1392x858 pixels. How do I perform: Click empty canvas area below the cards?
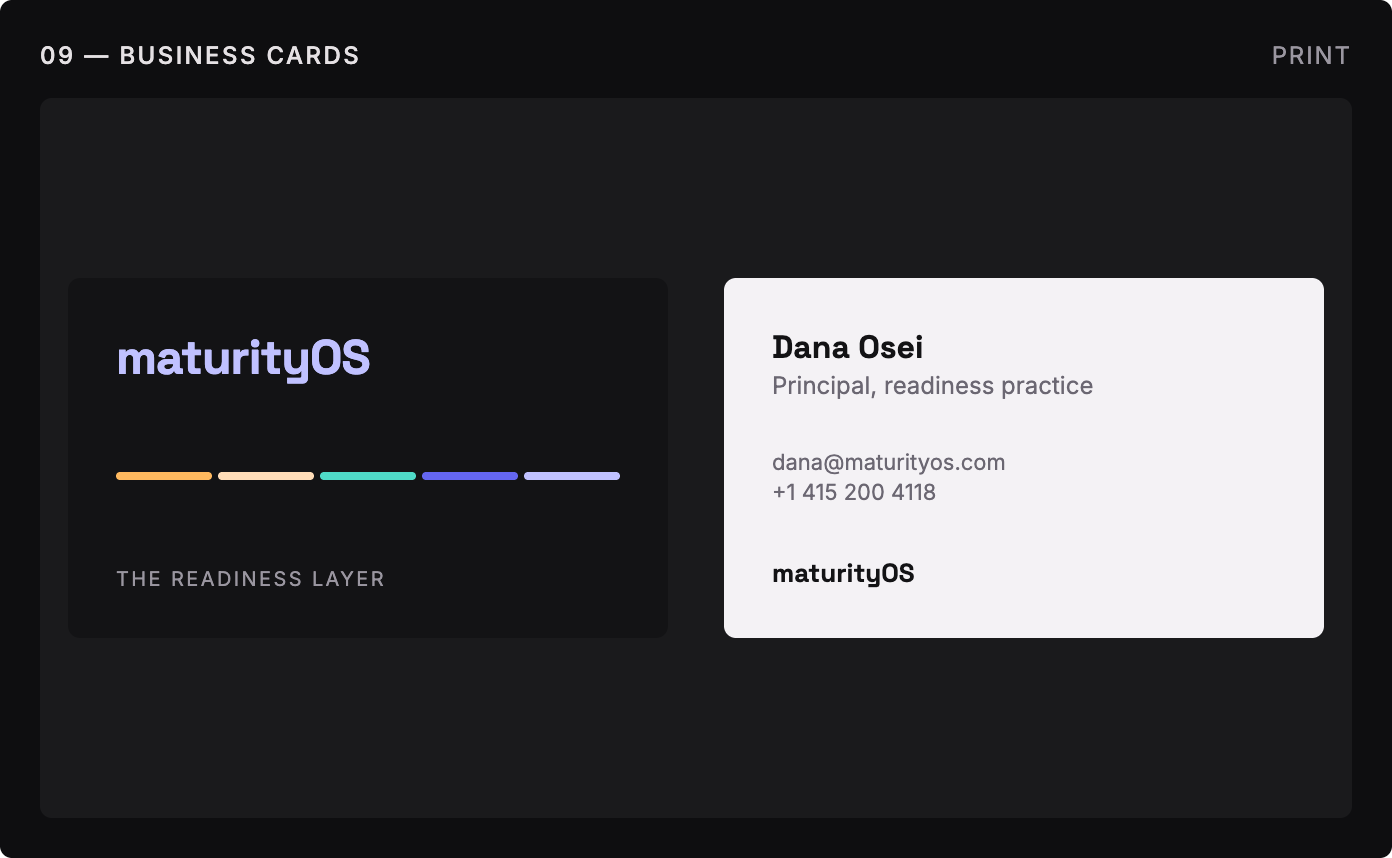pos(696,728)
